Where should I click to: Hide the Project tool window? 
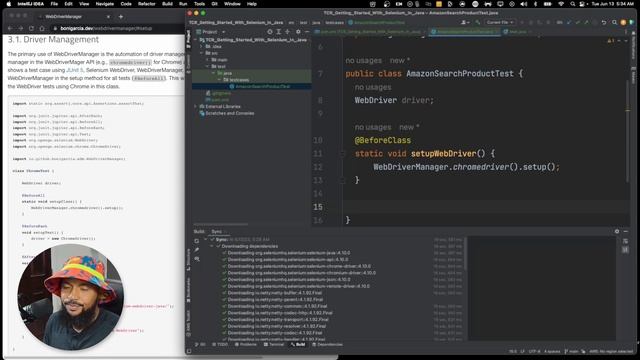pyautogui.click(x=307, y=31)
